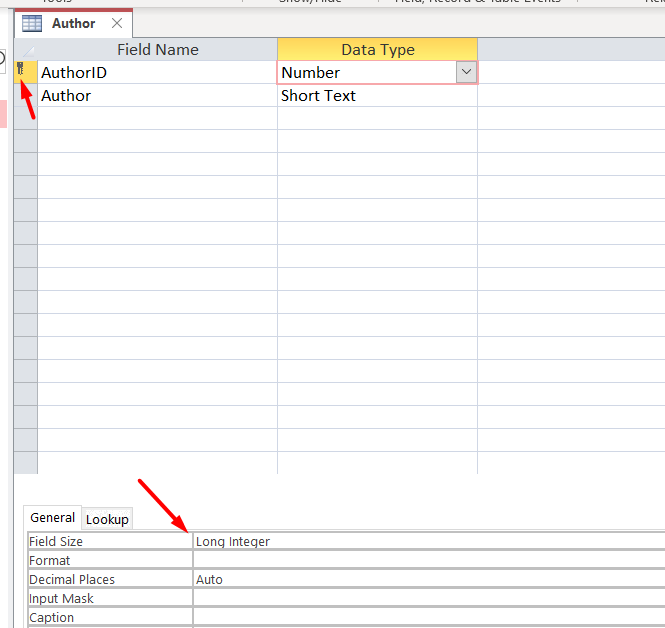
Task: Open the Data Type dropdown arrow for AuthorID
Action: pos(466,72)
